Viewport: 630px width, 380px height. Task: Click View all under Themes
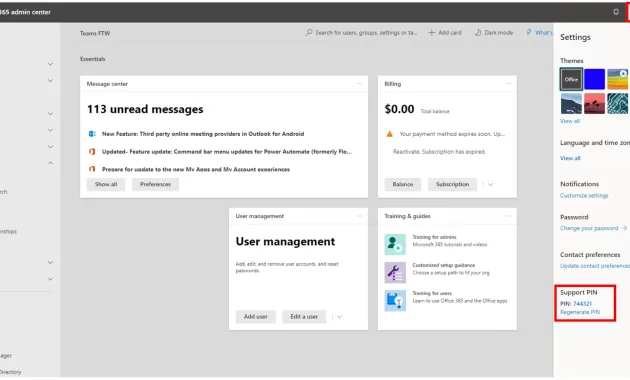tap(570, 121)
